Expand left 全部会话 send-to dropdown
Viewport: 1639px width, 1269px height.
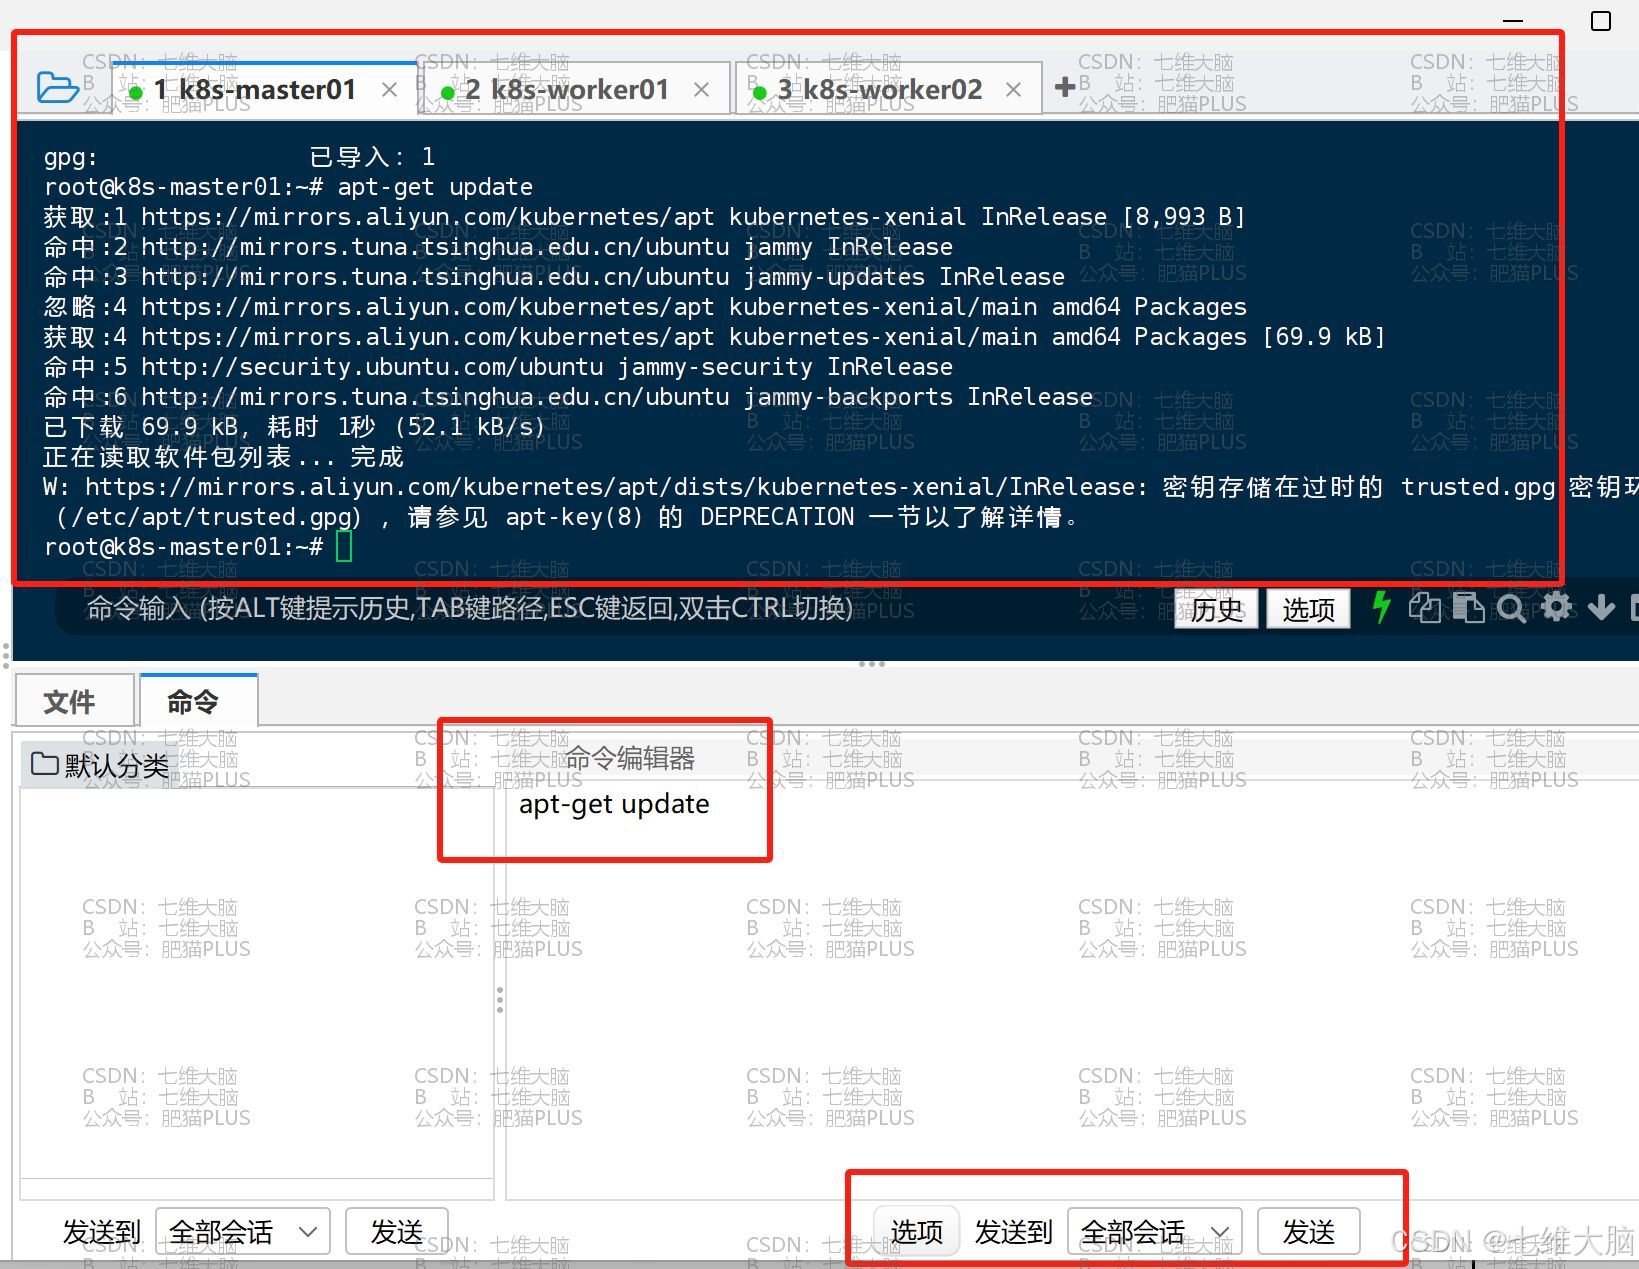tap(245, 1232)
